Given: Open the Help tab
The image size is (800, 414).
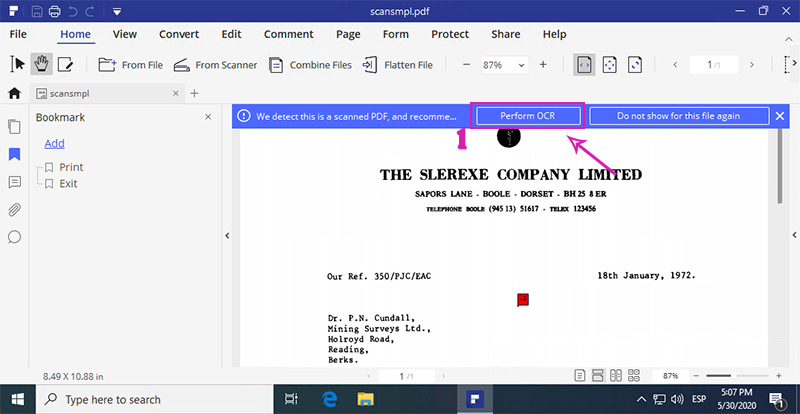Looking at the screenshot, I should pos(555,34).
